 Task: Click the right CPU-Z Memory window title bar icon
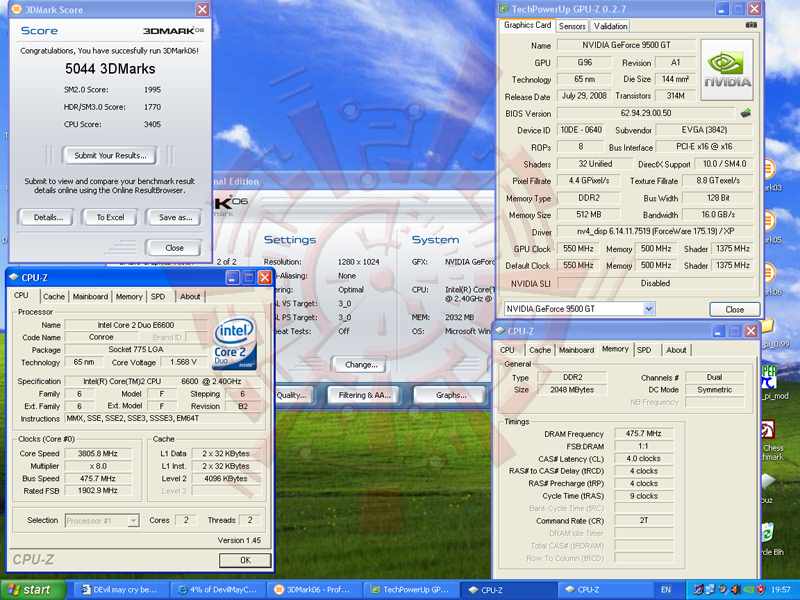coord(501,331)
